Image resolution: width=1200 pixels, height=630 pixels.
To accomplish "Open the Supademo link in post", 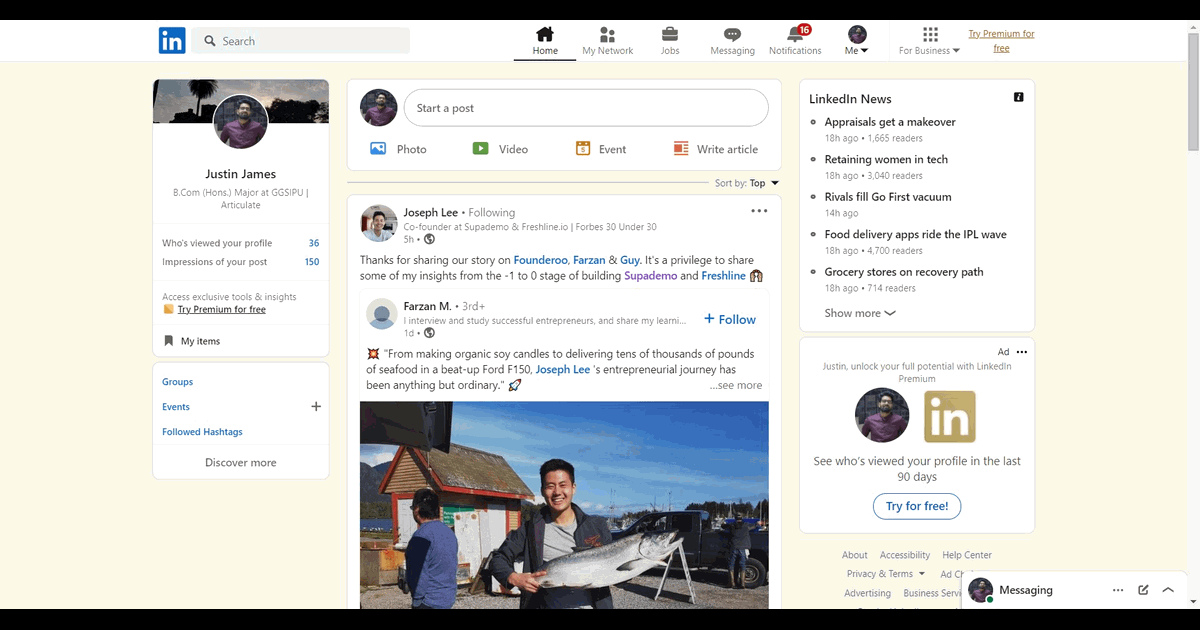I will pyautogui.click(x=651, y=276).
